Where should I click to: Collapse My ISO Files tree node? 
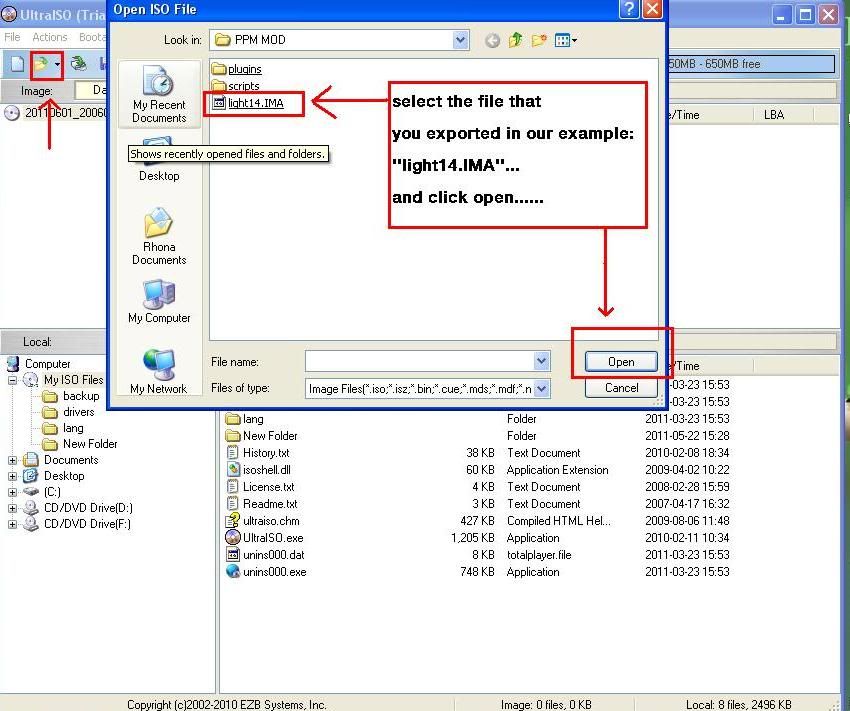click(x=12, y=380)
